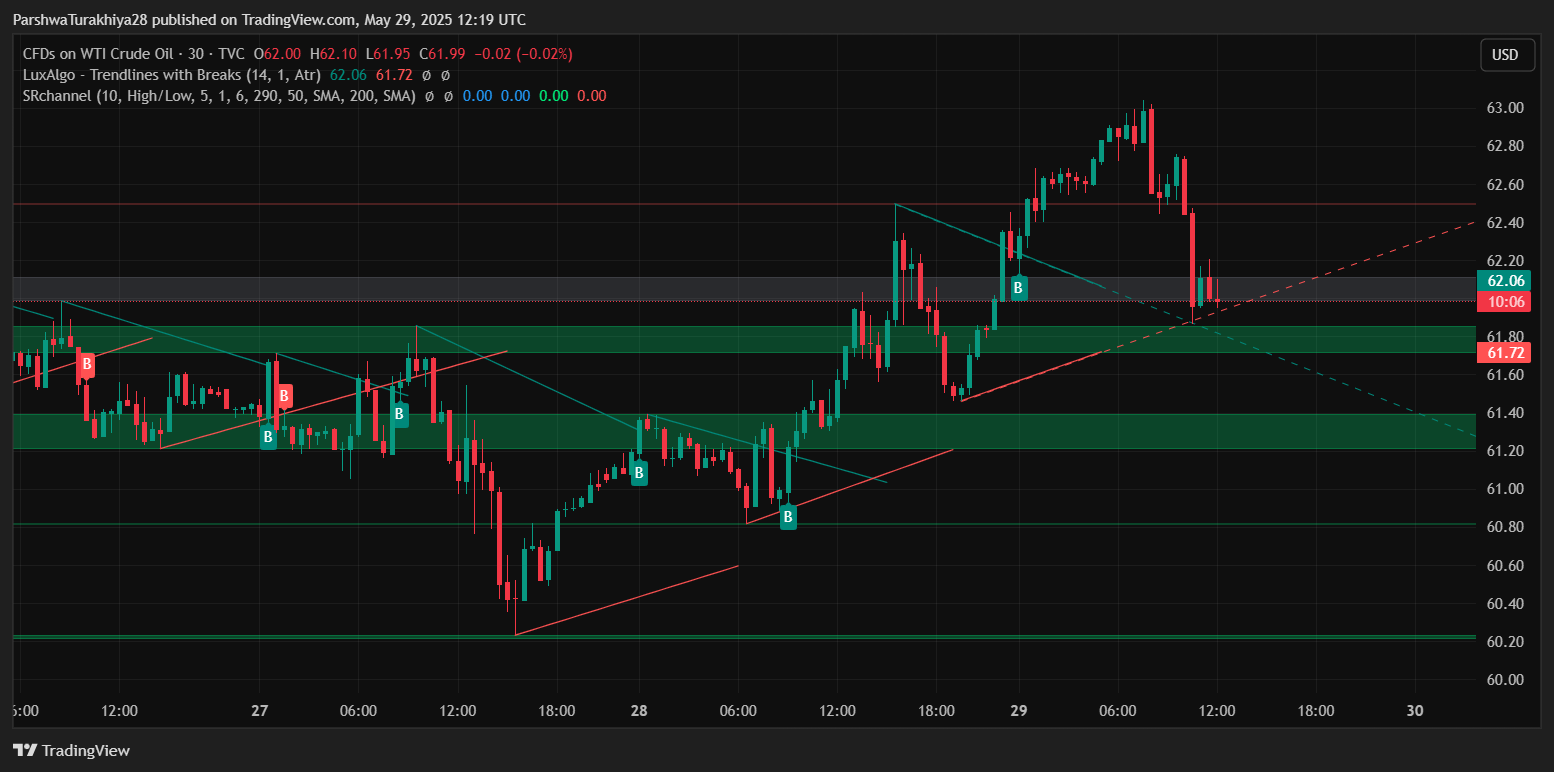Image resolution: width=1554 pixels, height=772 pixels.
Task: Click the USD currency button
Action: pyautogui.click(x=1505, y=54)
